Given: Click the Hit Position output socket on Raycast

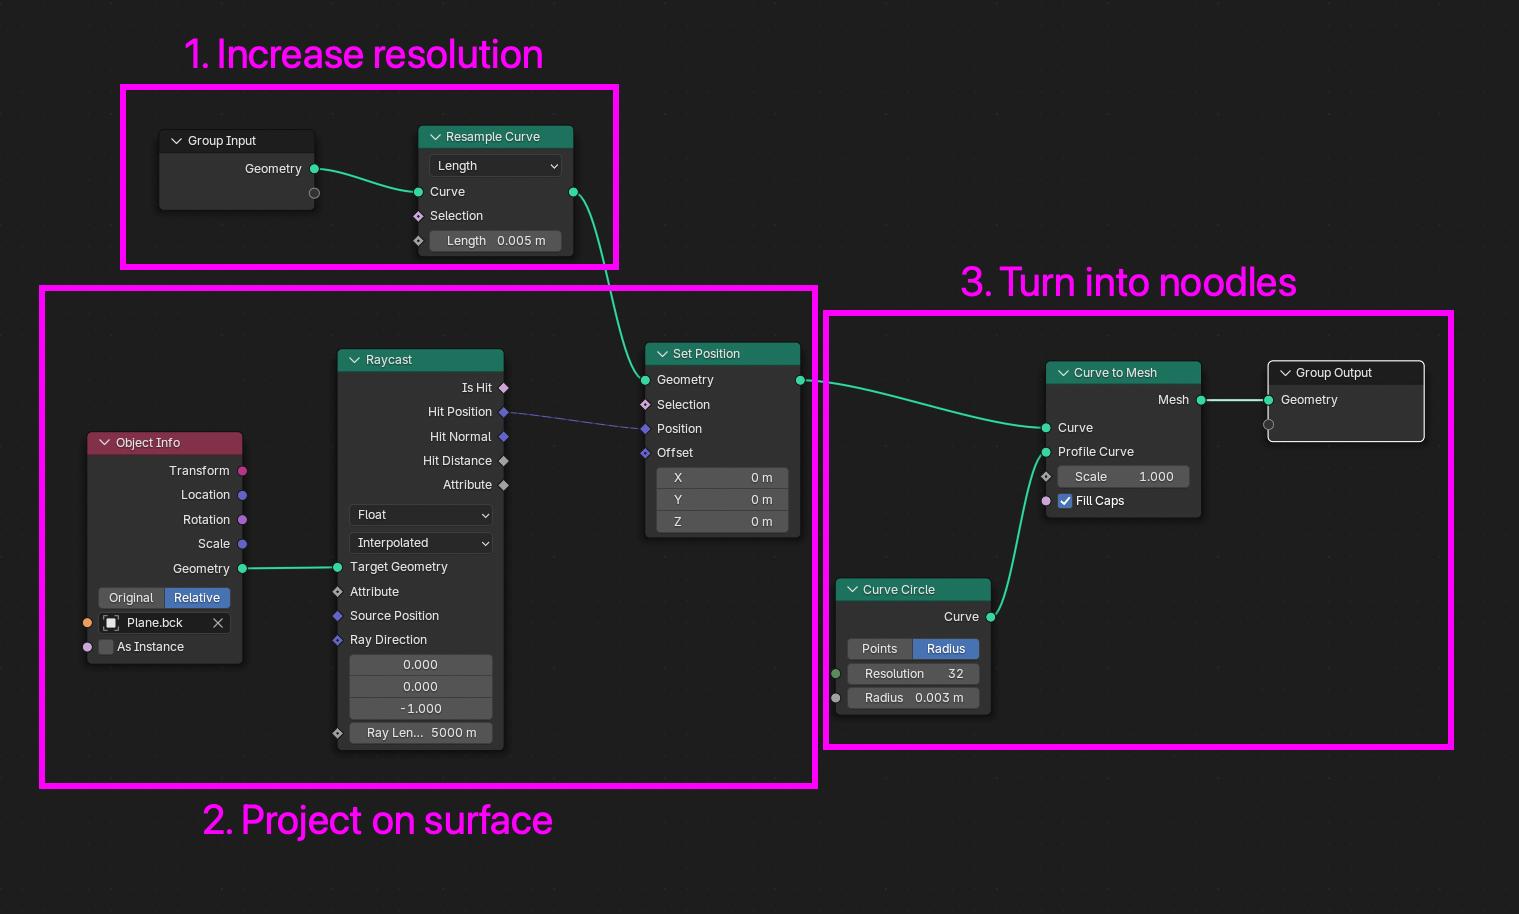Looking at the screenshot, I should [504, 412].
